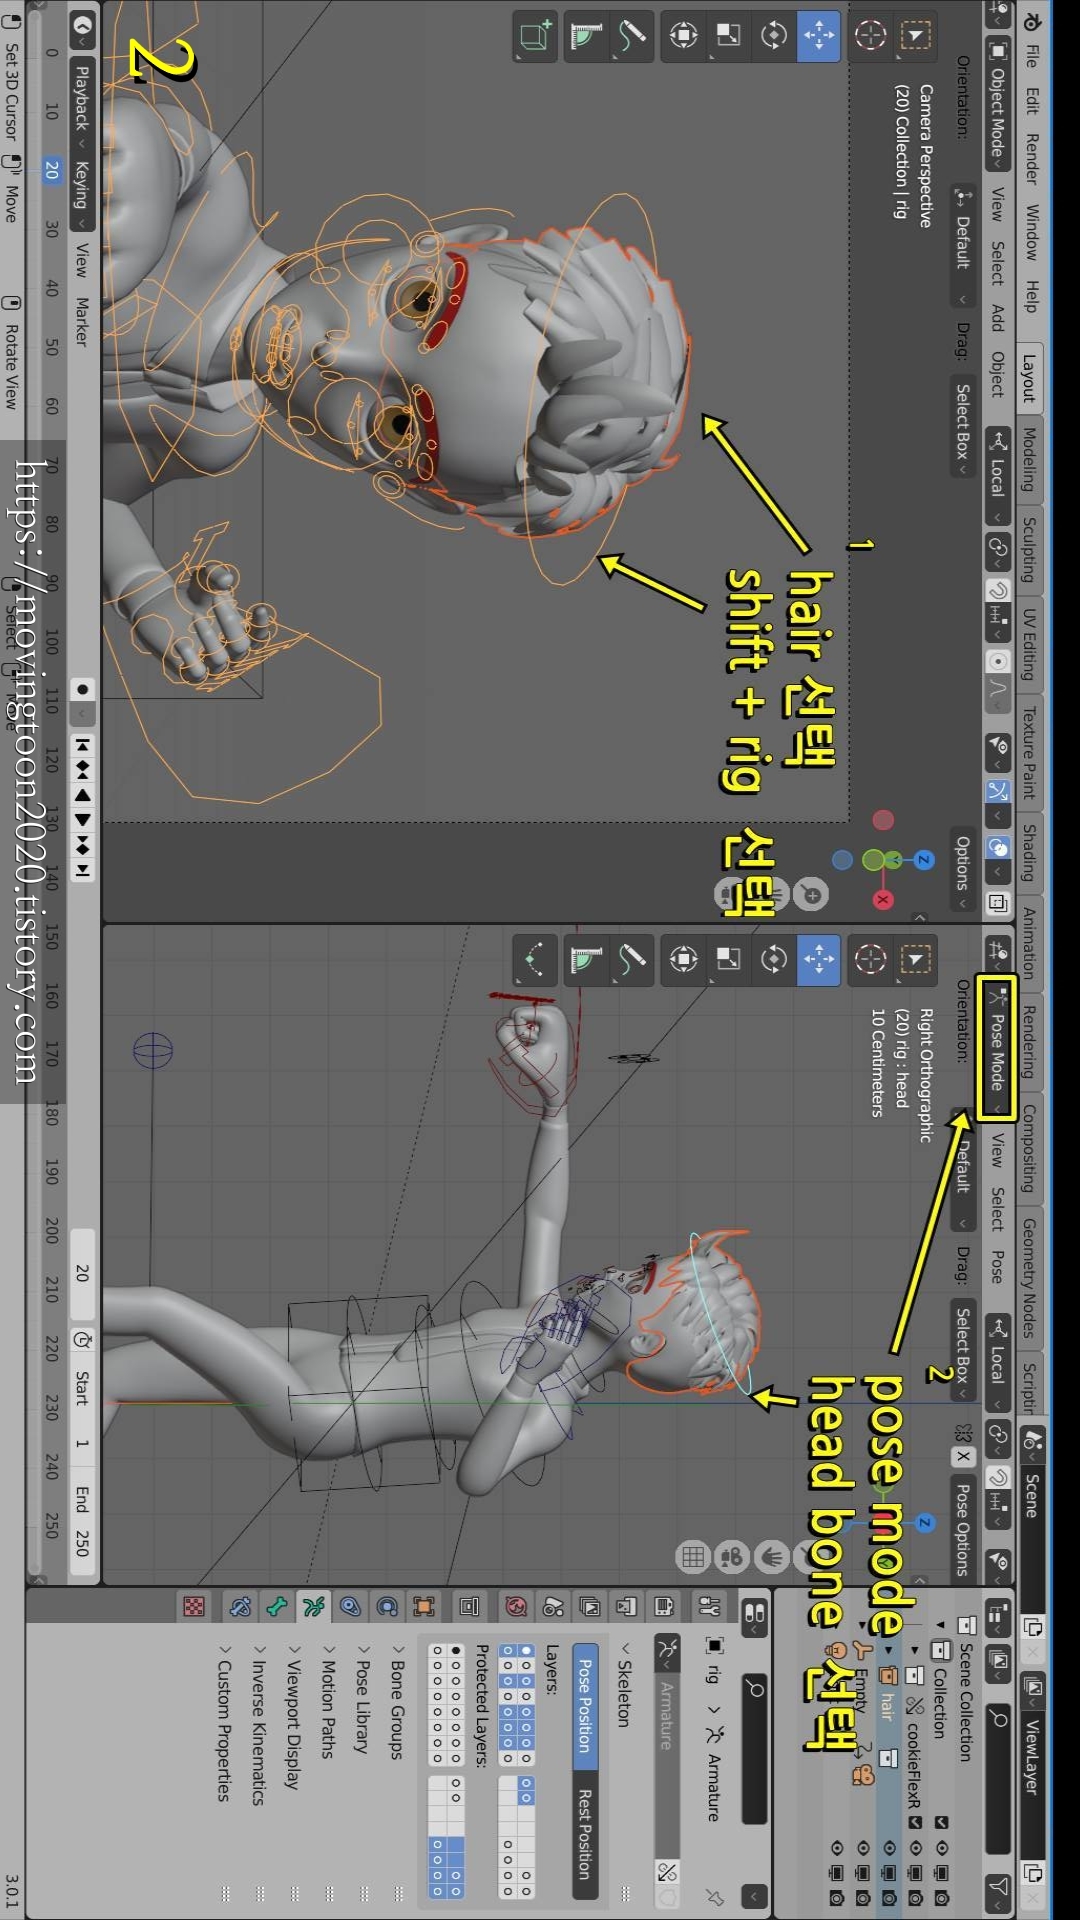Open the World properties tab
Viewport: 1080px width, 1920px height.
click(x=516, y=1607)
